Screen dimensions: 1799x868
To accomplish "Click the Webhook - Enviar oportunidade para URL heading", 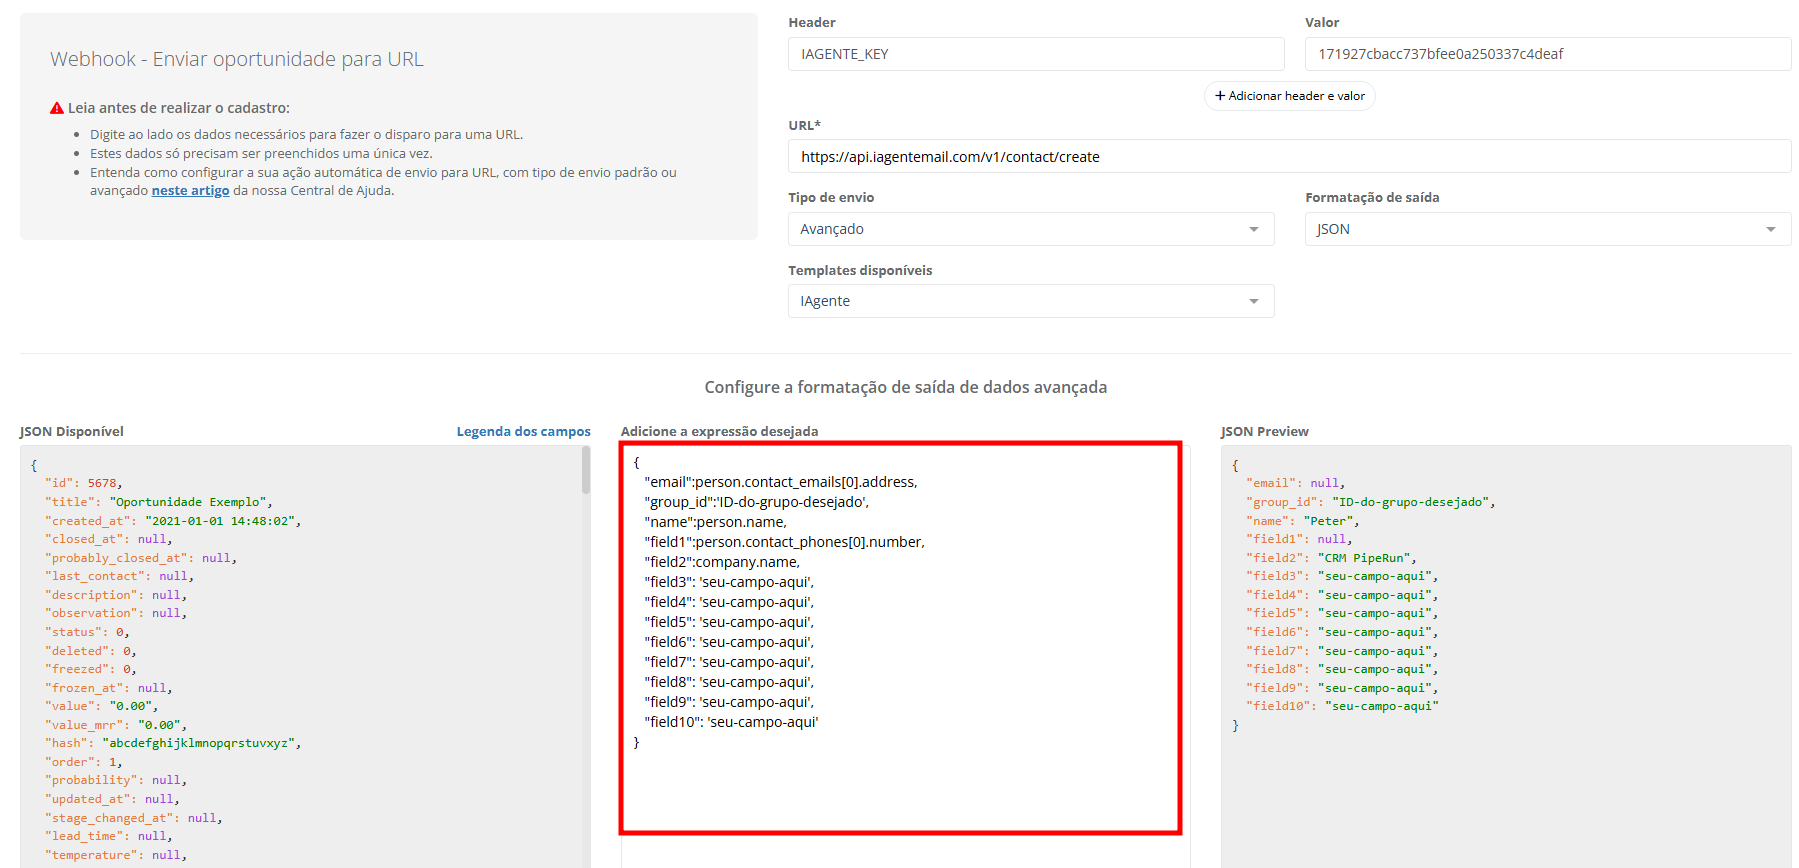I will tap(237, 59).
